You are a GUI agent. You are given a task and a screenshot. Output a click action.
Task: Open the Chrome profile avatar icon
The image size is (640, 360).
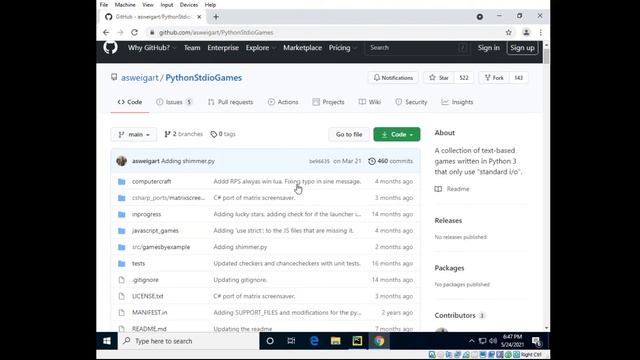[526, 32]
